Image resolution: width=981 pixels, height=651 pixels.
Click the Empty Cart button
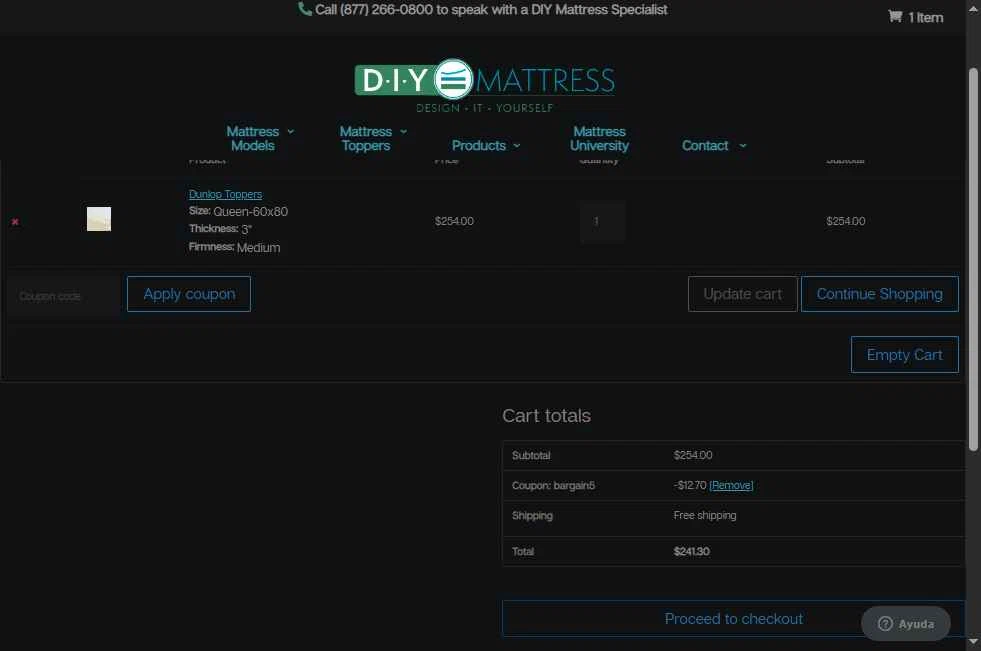pos(905,355)
